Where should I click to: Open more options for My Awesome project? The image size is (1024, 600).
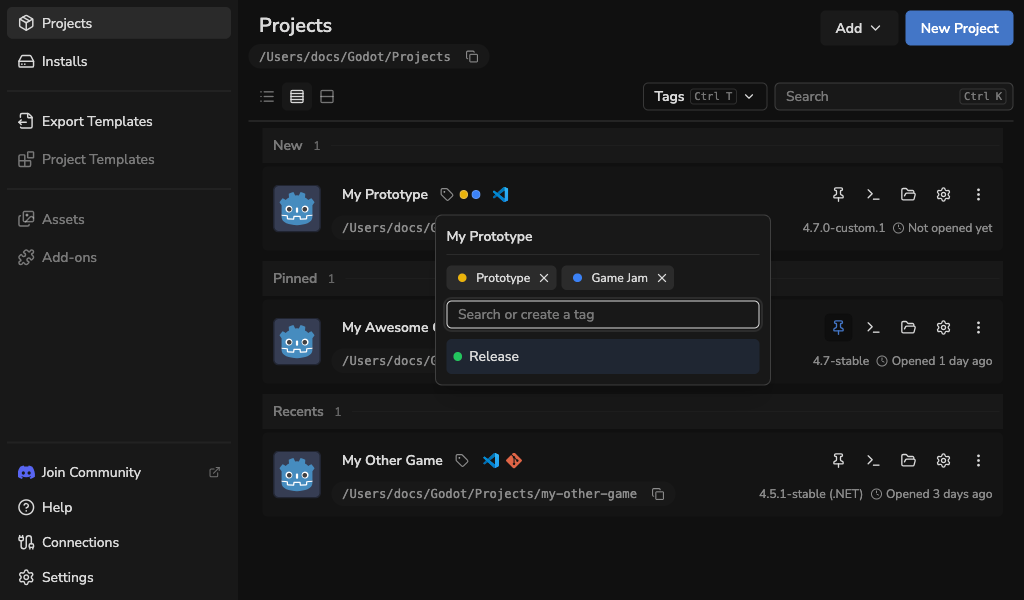[x=978, y=328]
